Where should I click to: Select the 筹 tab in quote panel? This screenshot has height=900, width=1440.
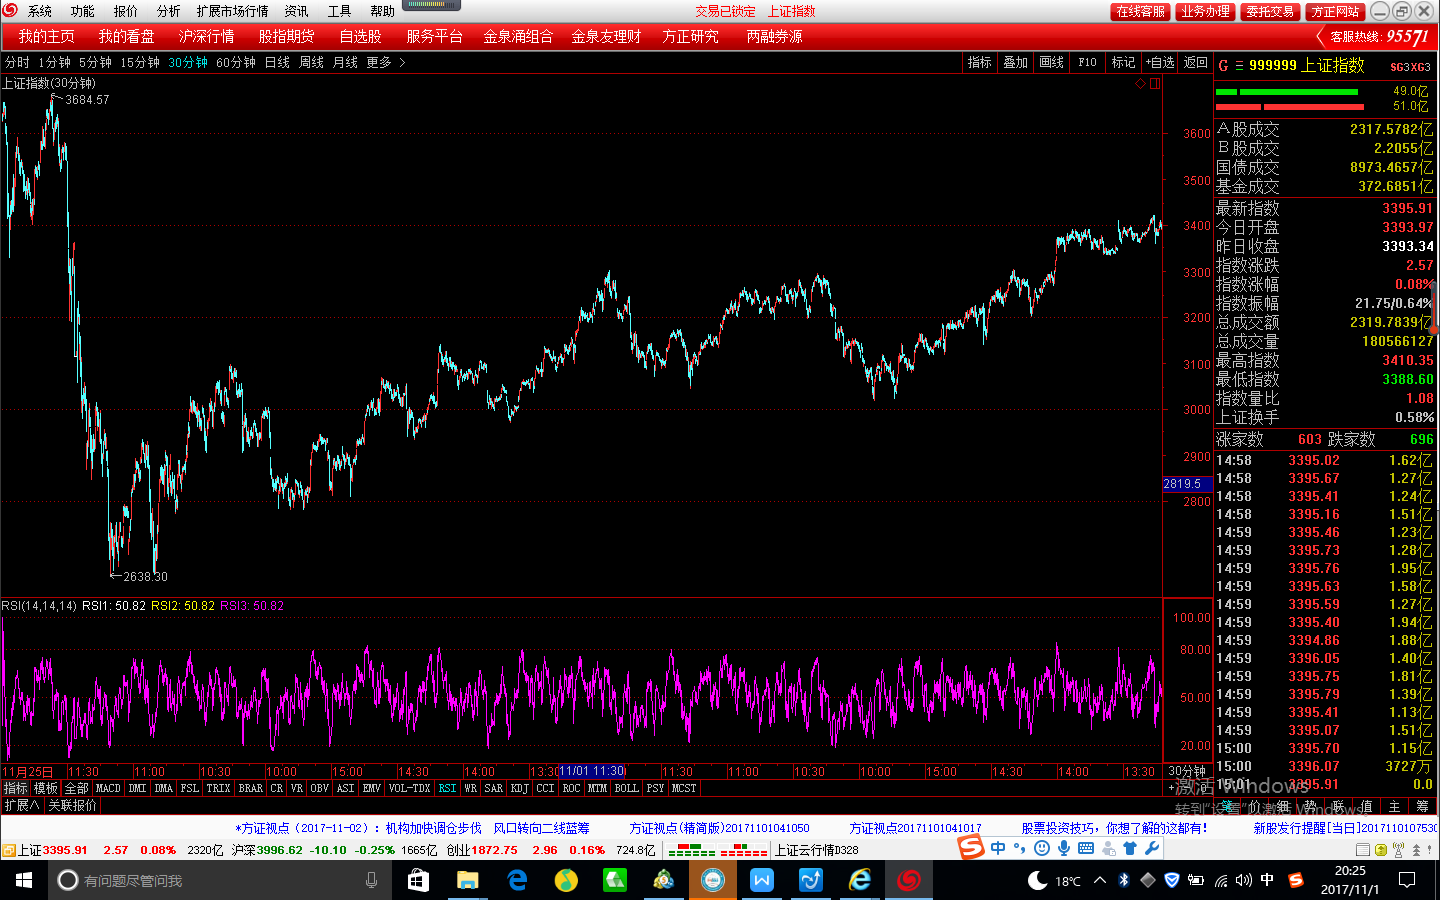coord(1422,806)
